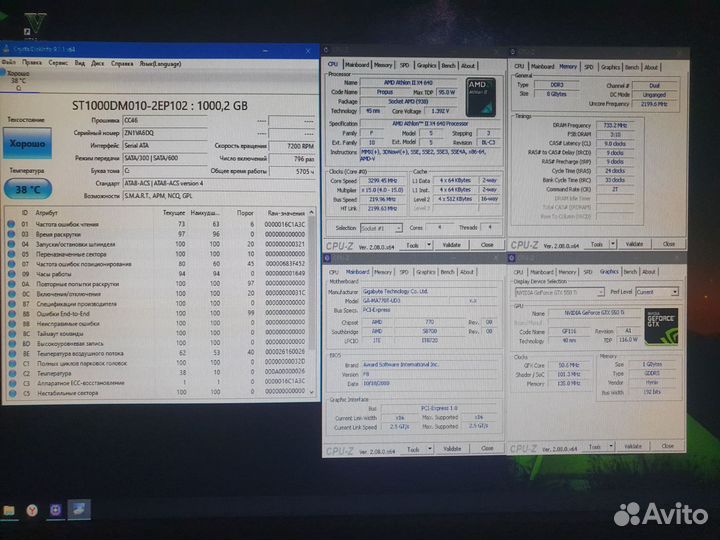
Task: Click the 38 °C temperature button
Action: click(28, 189)
